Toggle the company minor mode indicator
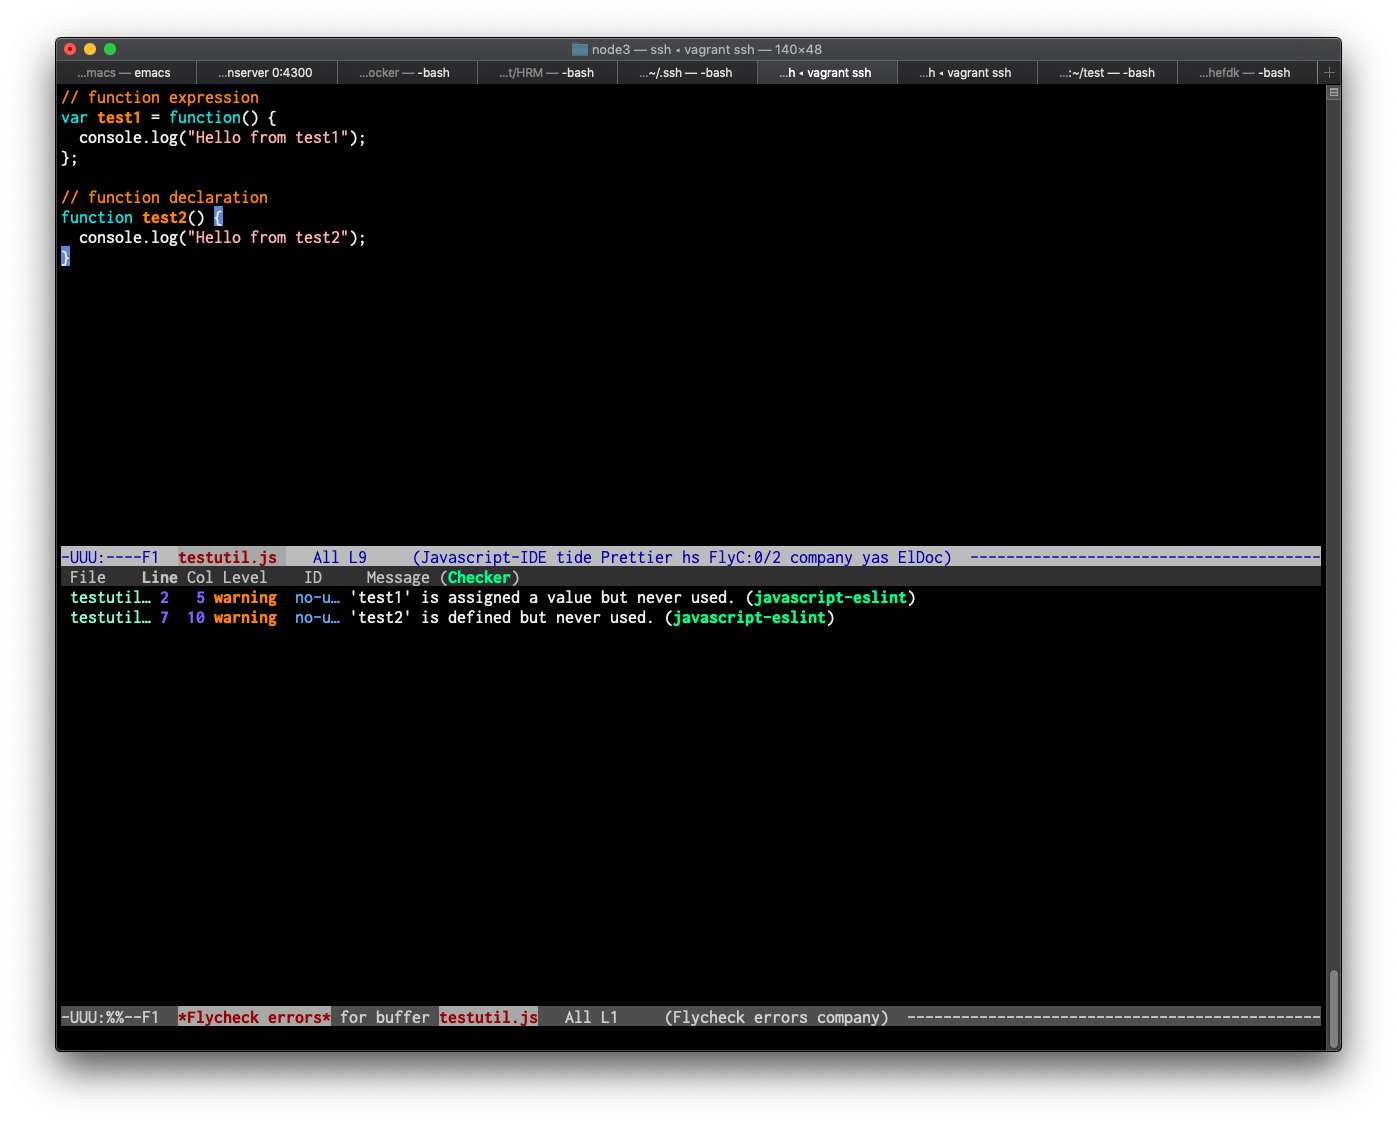Screen dimensions: 1397x1125 pos(821,557)
